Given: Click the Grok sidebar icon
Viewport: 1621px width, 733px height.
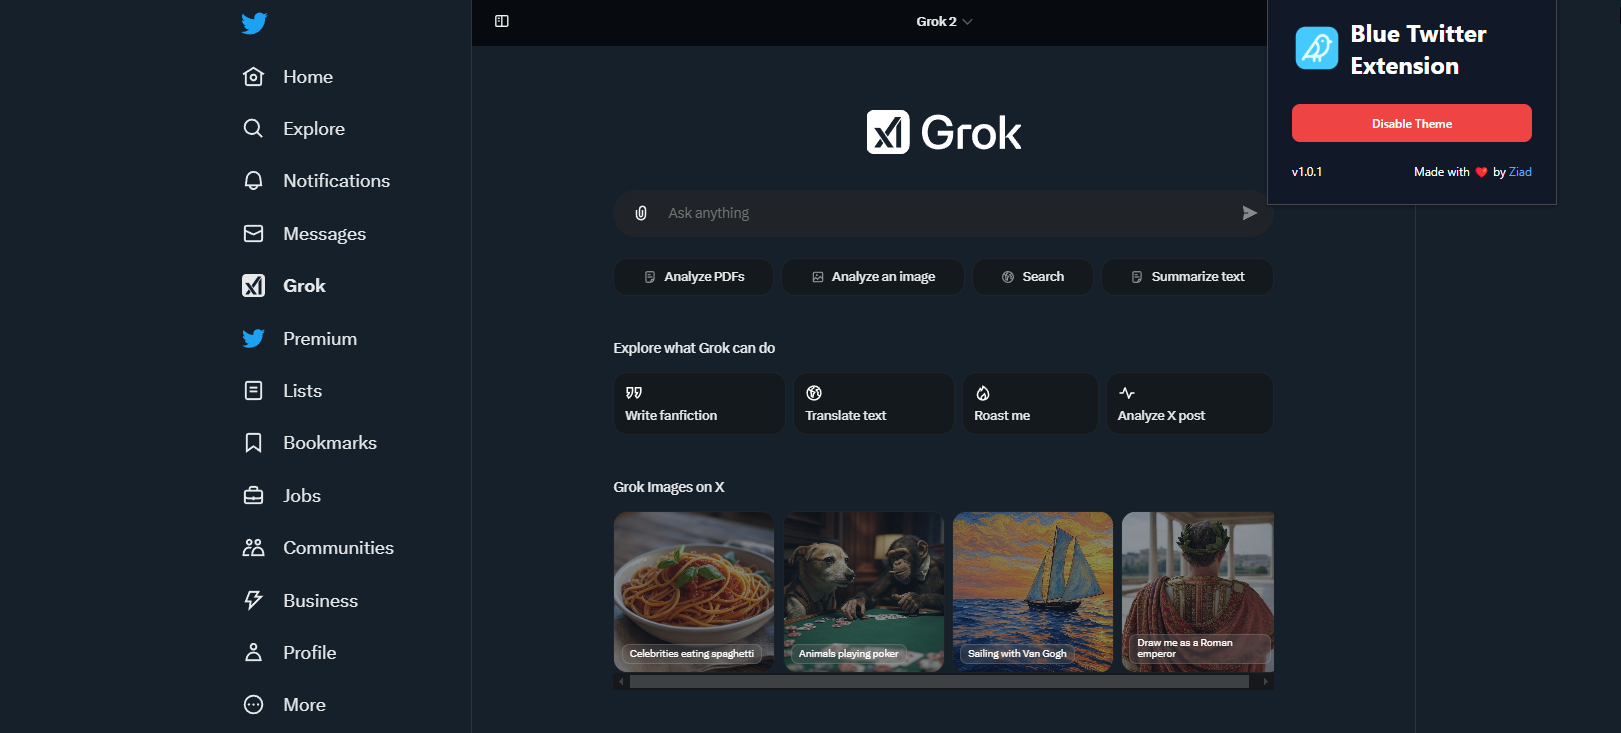Looking at the screenshot, I should click(254, 286).
